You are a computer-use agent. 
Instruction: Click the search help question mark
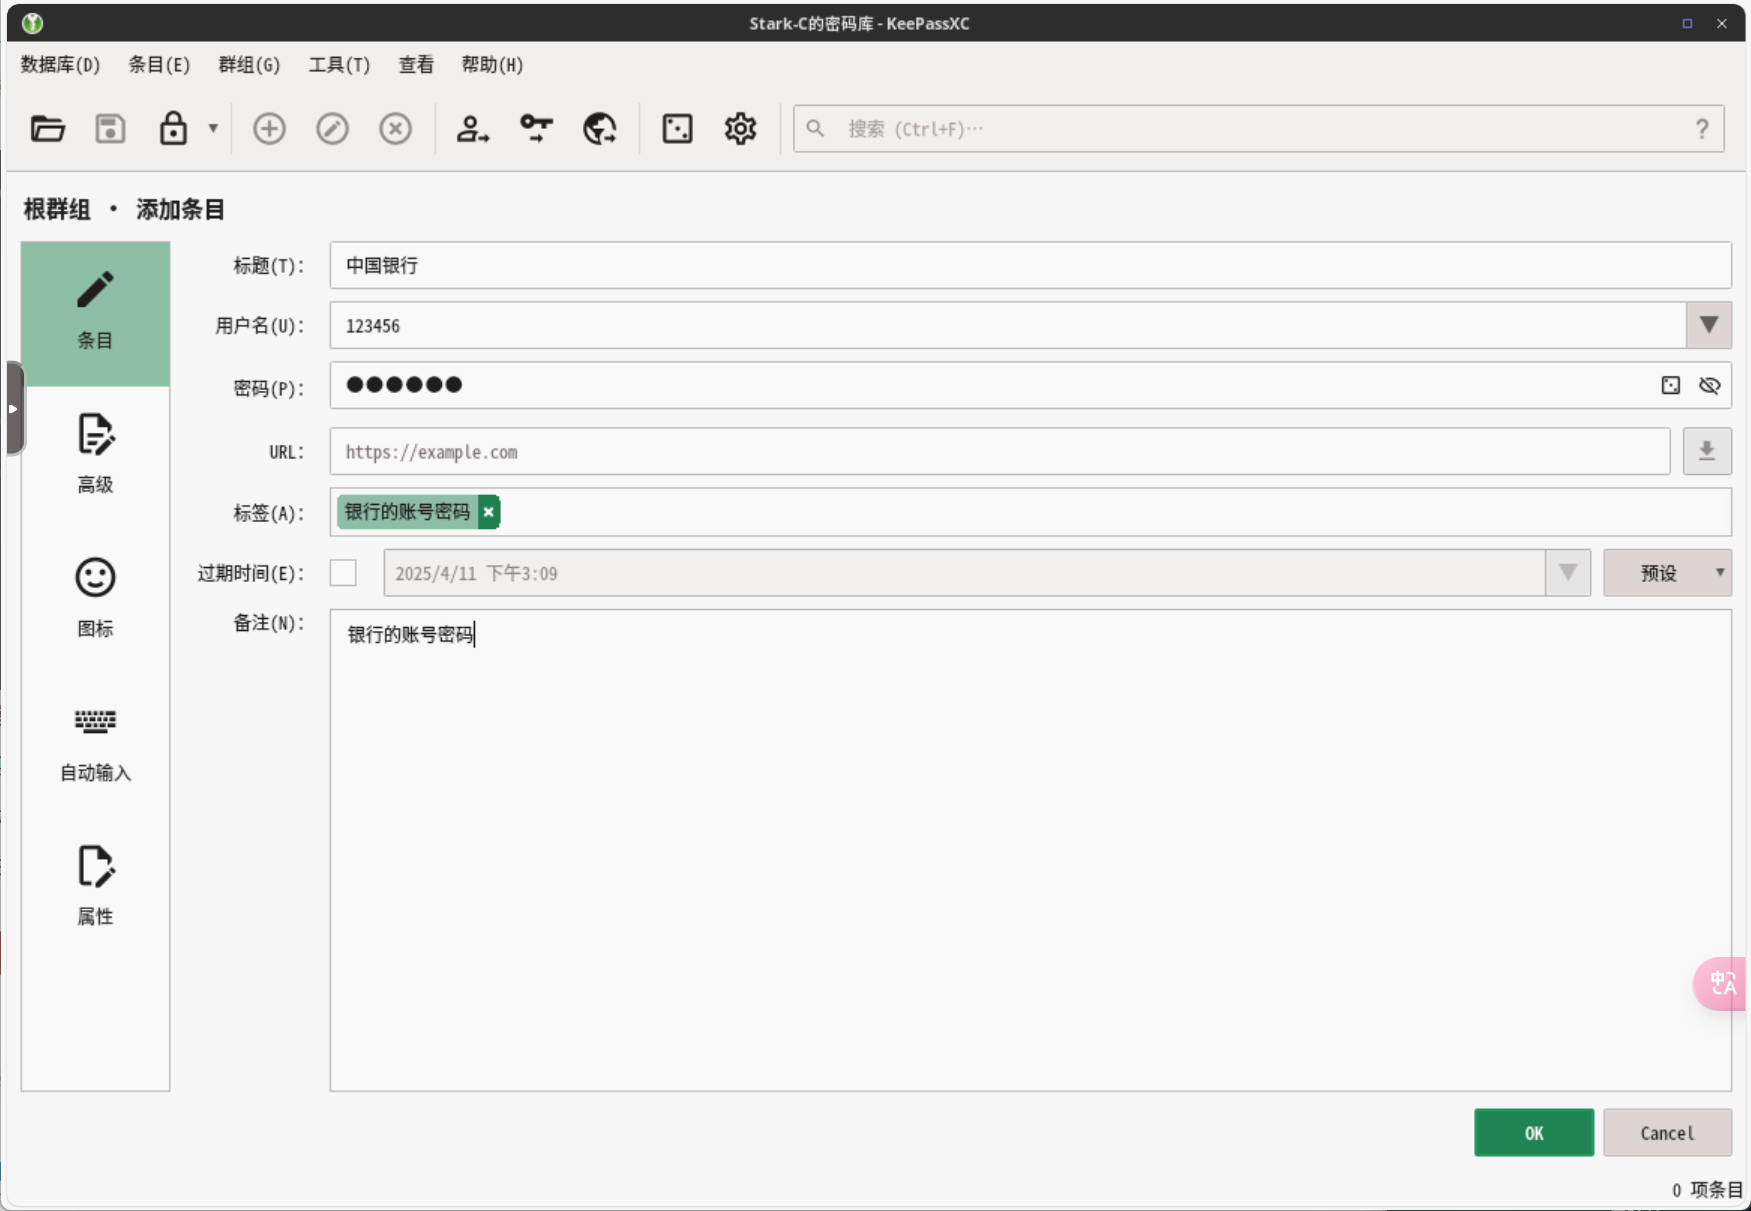point(1701,129)
